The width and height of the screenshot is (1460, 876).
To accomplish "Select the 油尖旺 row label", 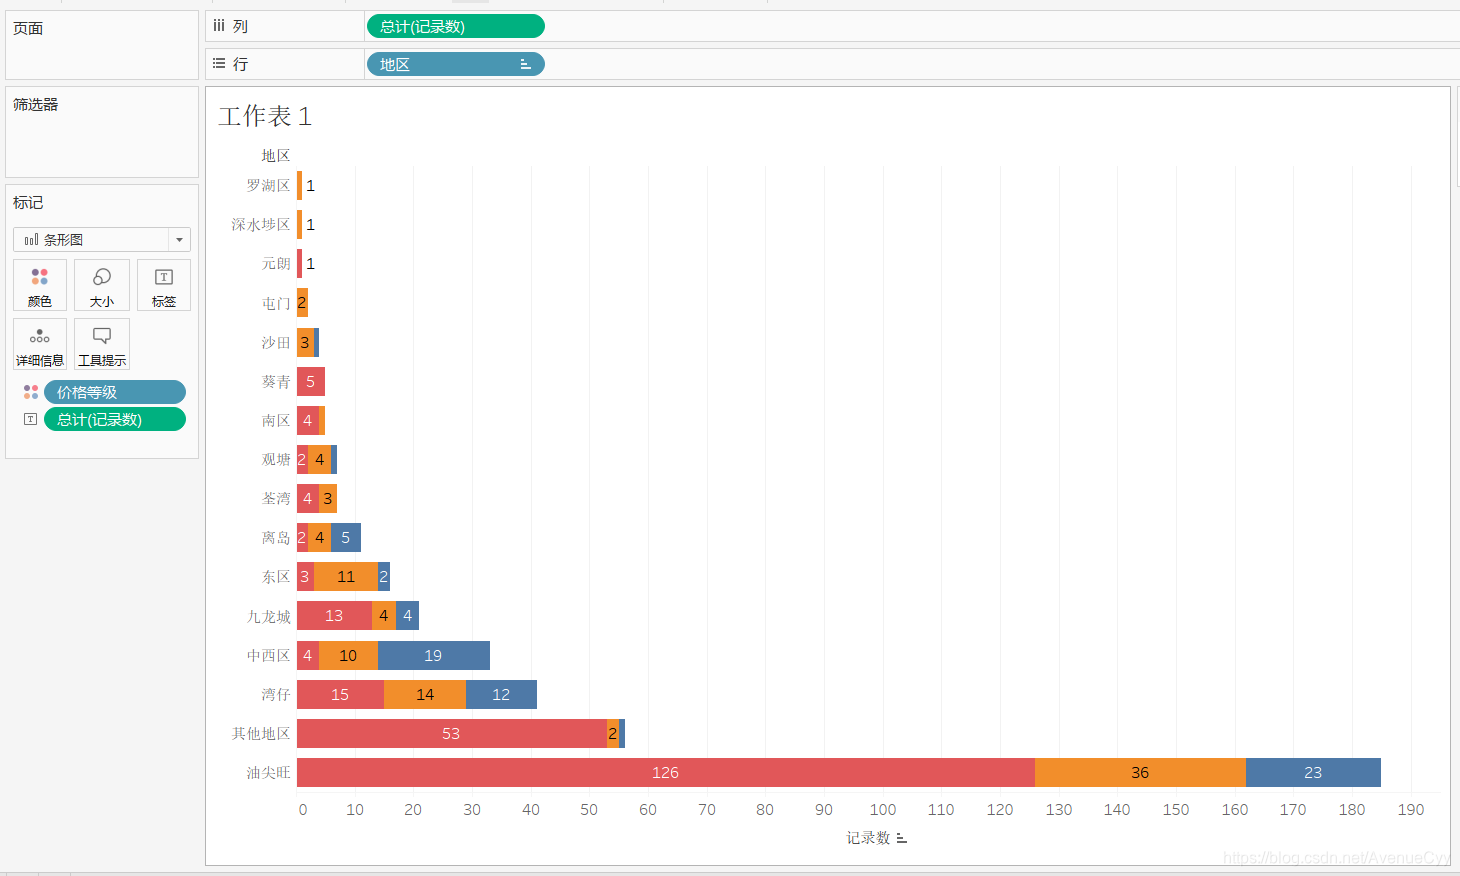I will pyautogui.click(x=268, y=772).
